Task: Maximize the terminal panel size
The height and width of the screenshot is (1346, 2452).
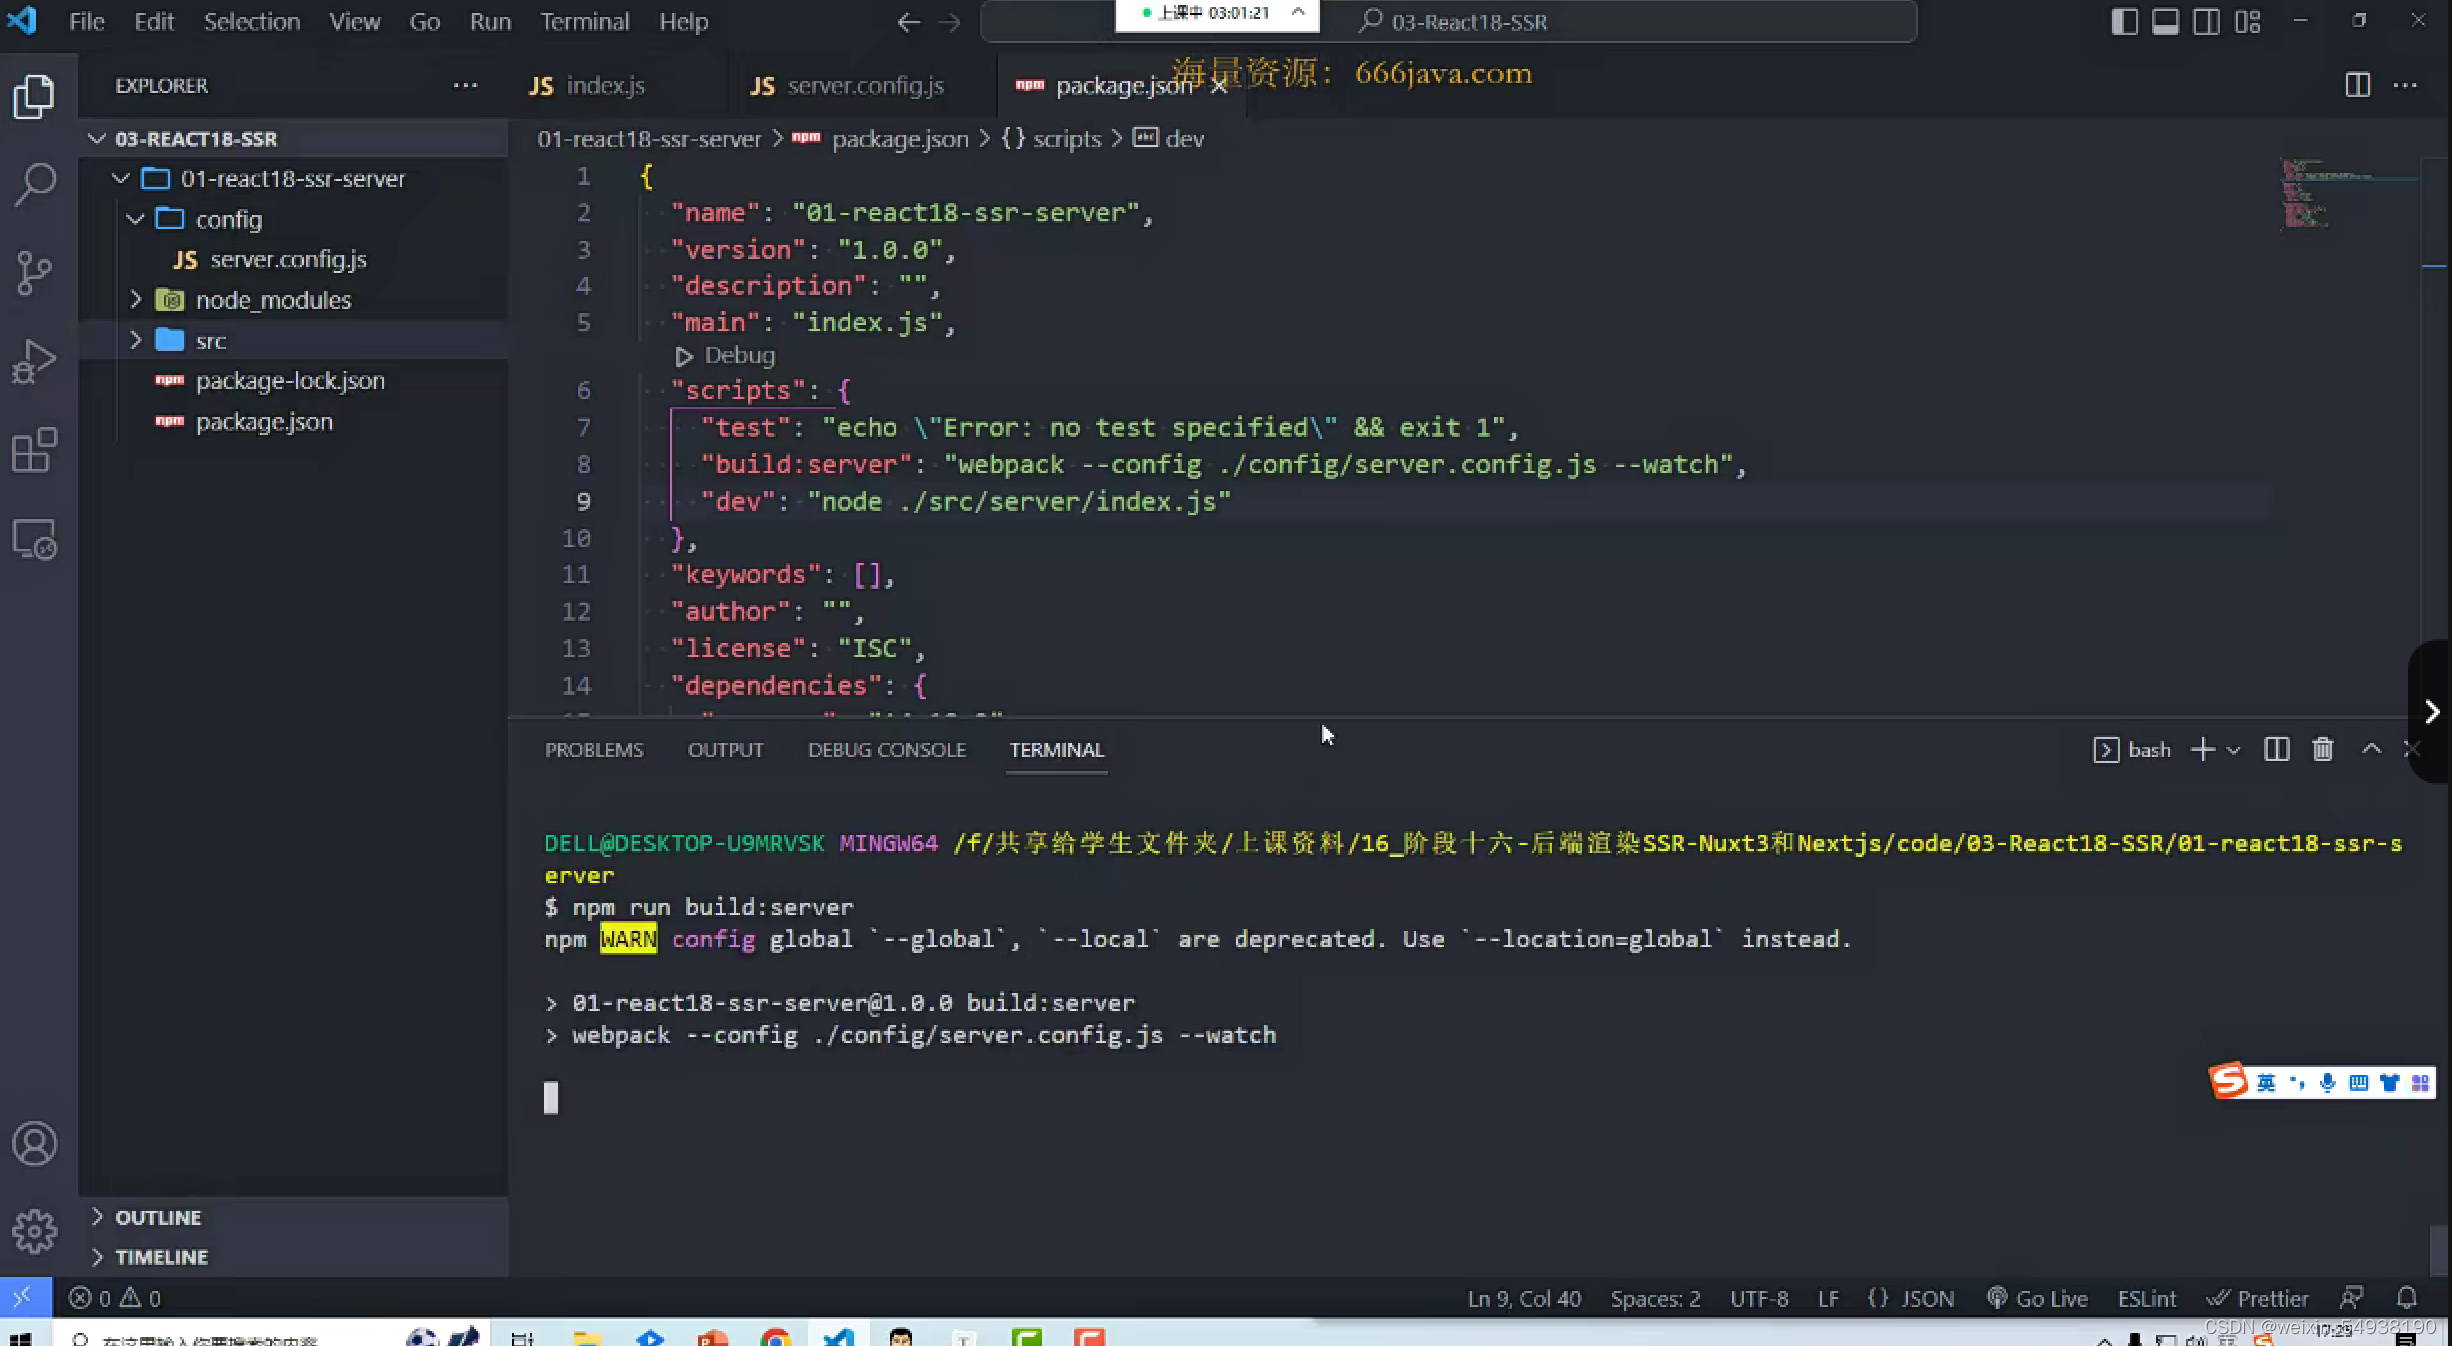Action: pos(2371,749)
